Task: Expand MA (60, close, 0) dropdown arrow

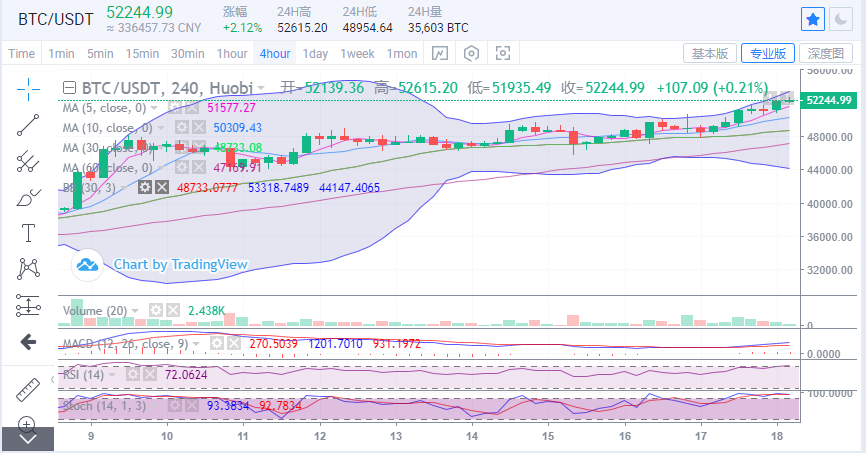Action: (x=161, y=168)
